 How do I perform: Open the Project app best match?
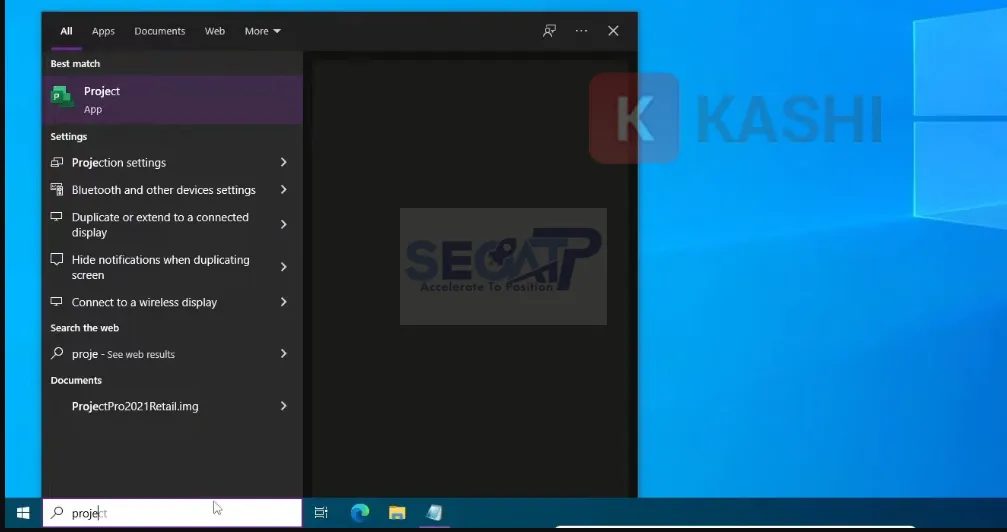tap(172, 100)
